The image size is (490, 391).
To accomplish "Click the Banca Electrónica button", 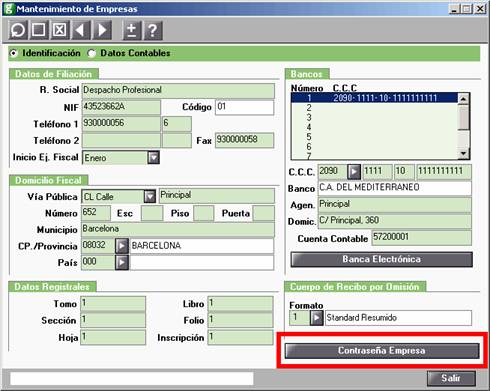I will coord(381,259).
